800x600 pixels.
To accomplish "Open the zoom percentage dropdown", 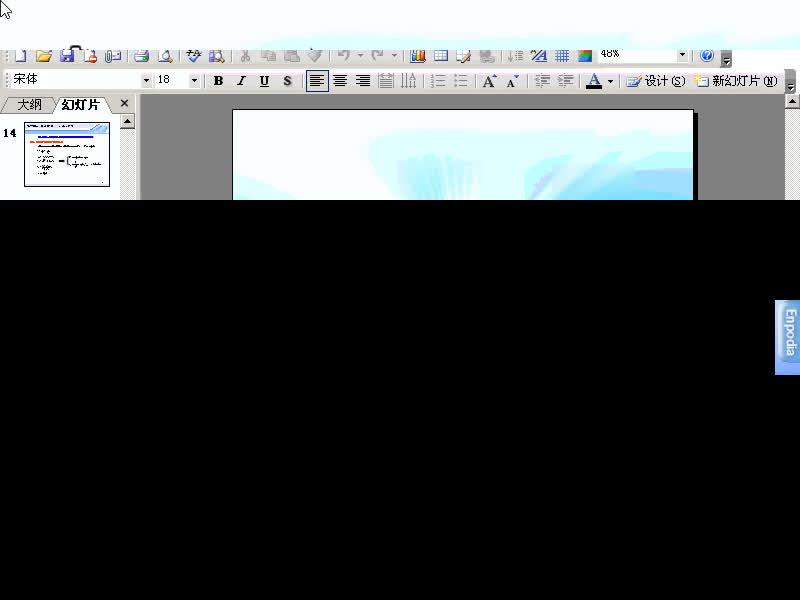I will [x=682, y=55].
